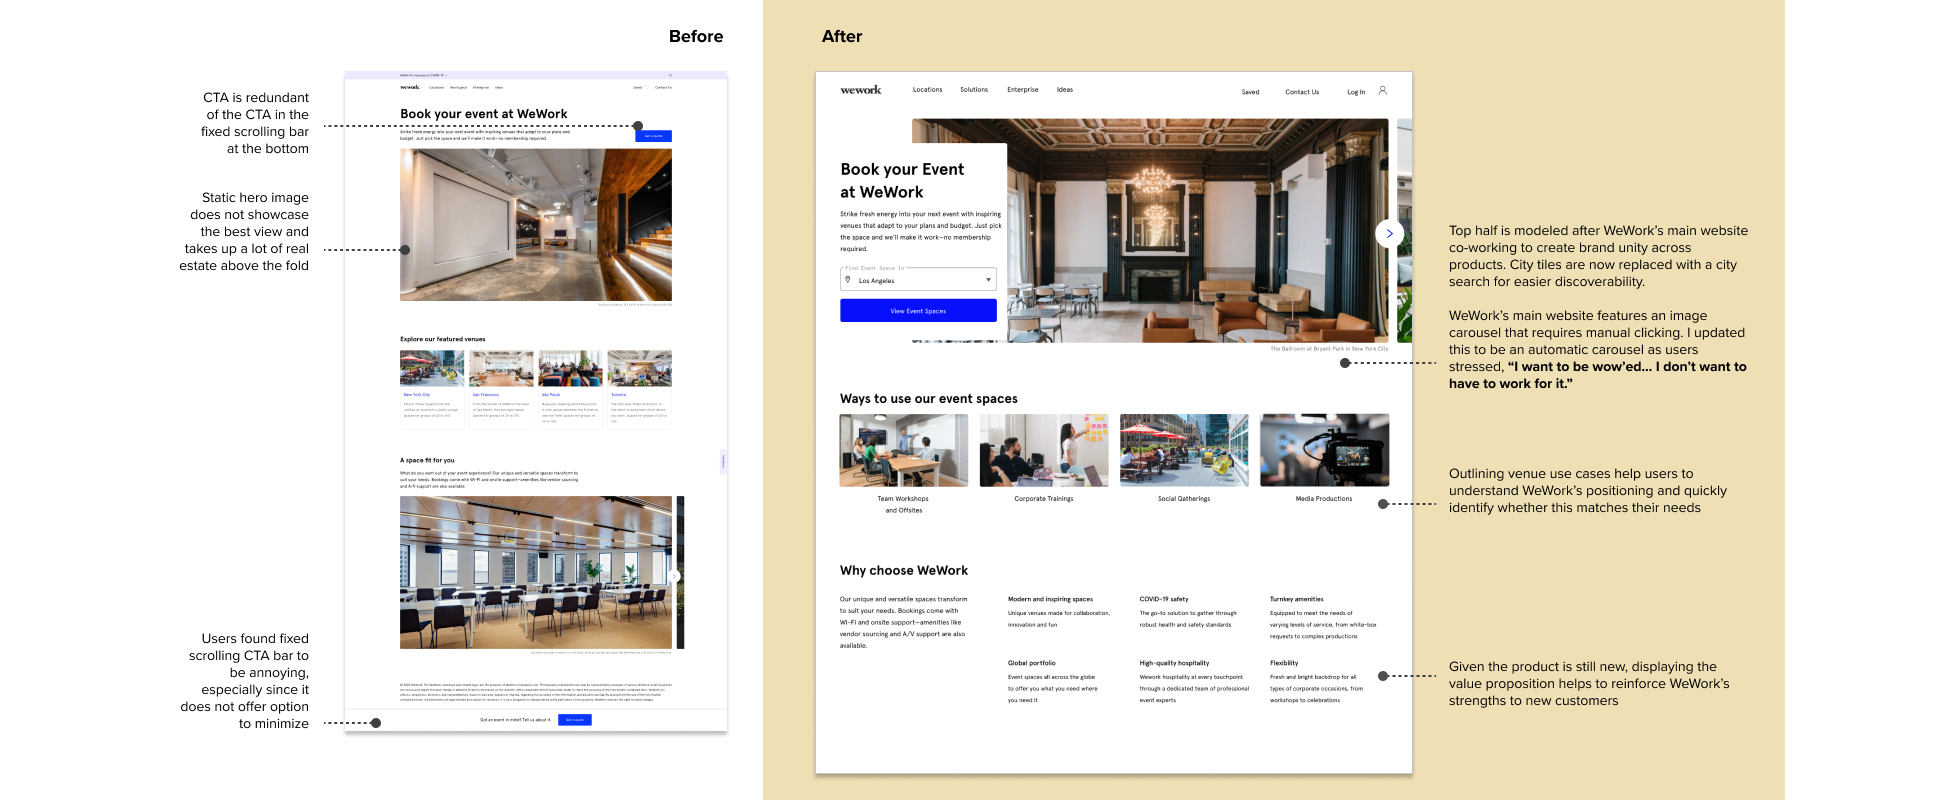Click carousel next arrow on After hero image
This screenshot has height=800, width=1960.
[x=1389, y=233]
